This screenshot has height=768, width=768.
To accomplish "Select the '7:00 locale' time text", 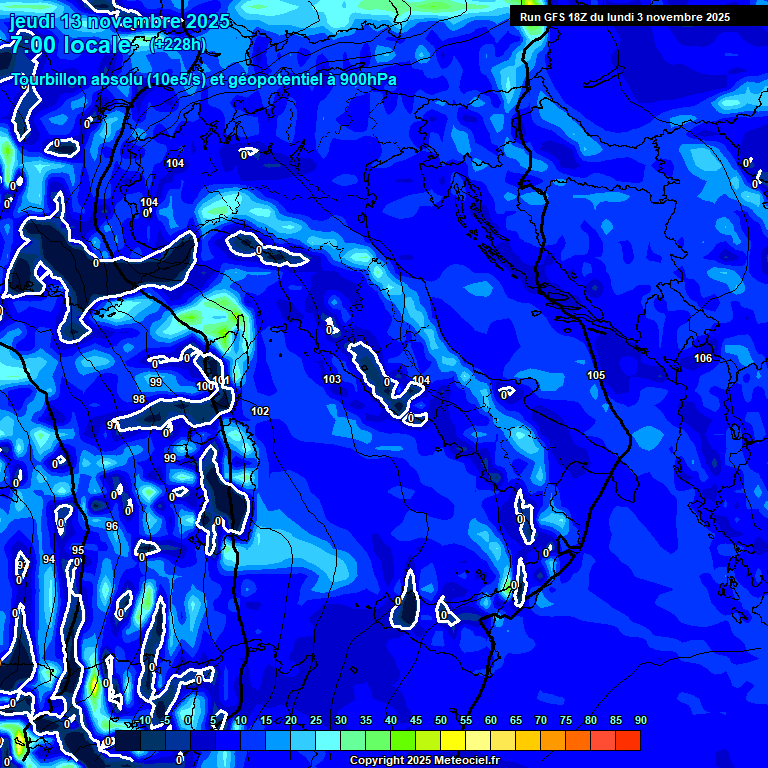I will pyautogui.click(x=70, y=45).
